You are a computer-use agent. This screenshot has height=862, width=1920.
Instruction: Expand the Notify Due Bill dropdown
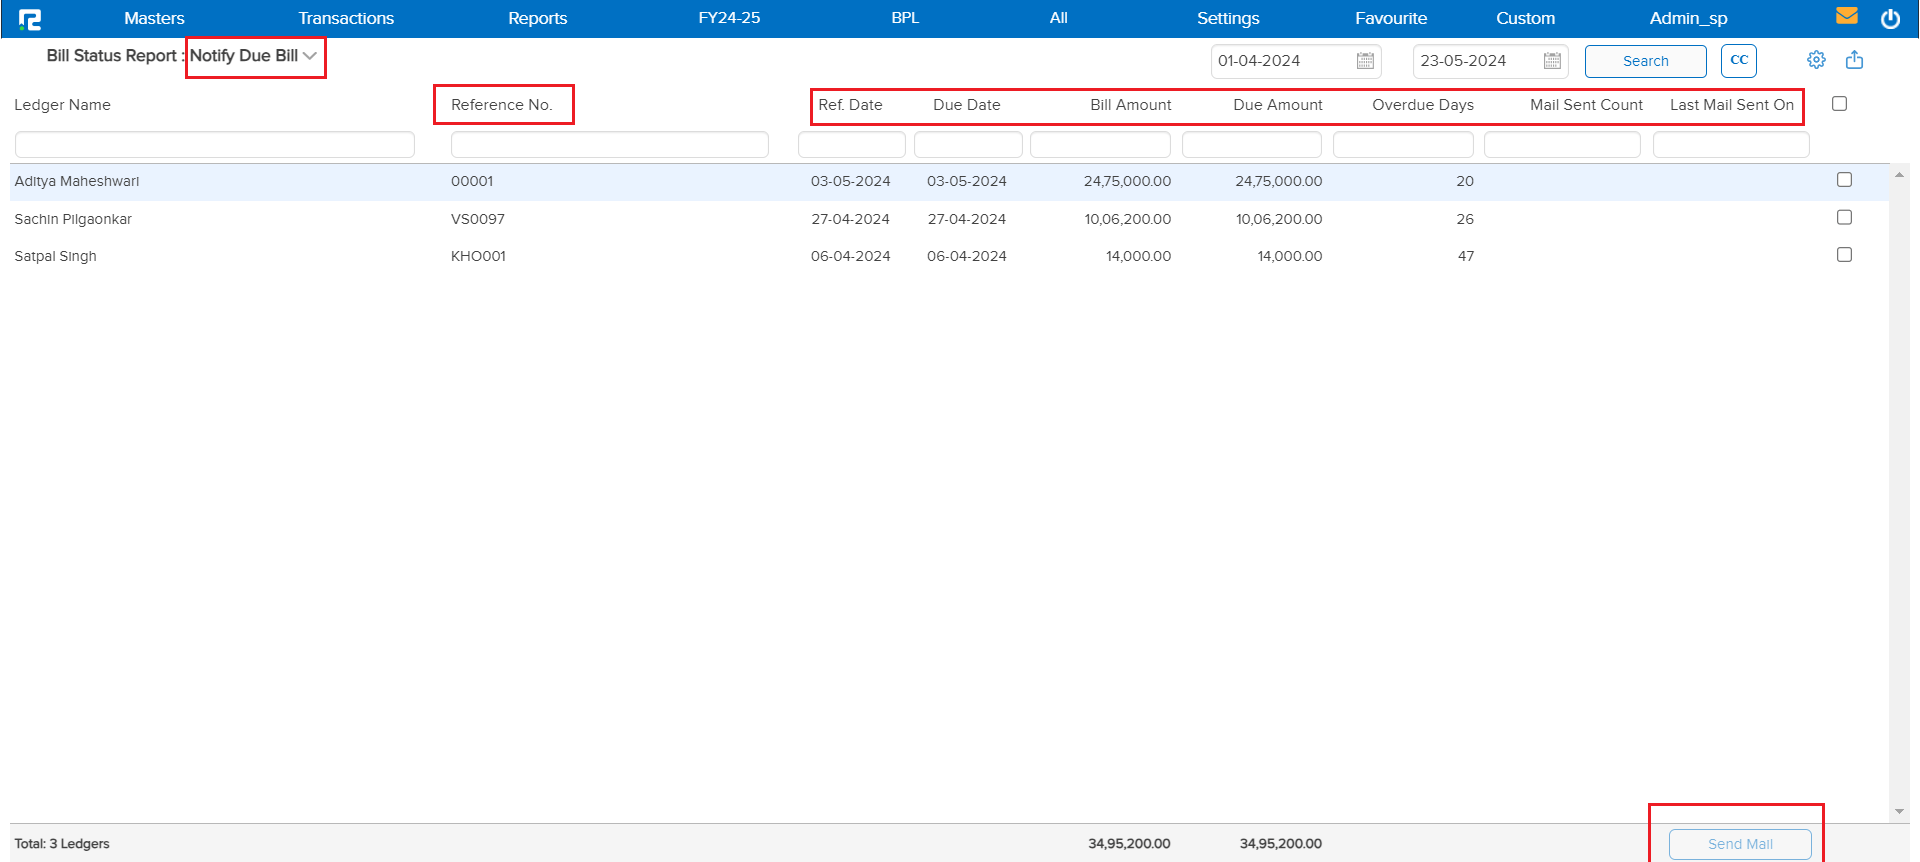click(310, 56)
